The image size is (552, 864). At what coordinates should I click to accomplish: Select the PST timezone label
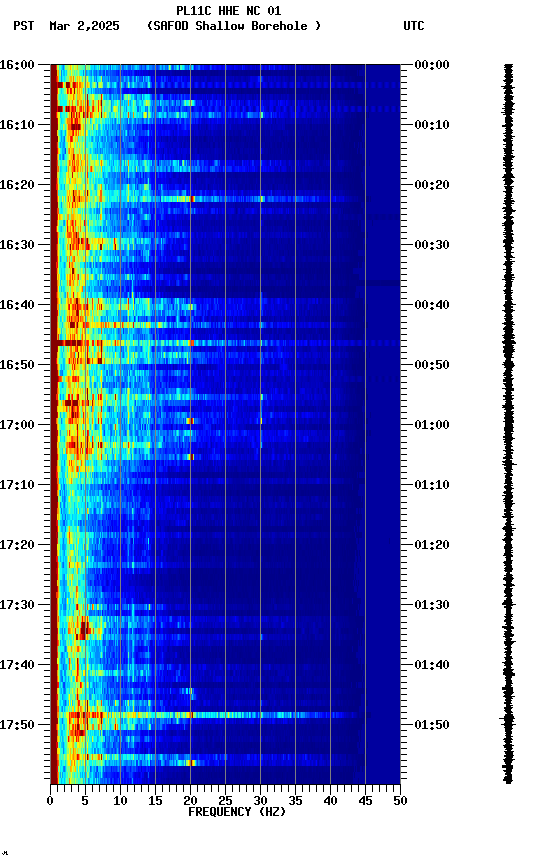coord(24,26)
